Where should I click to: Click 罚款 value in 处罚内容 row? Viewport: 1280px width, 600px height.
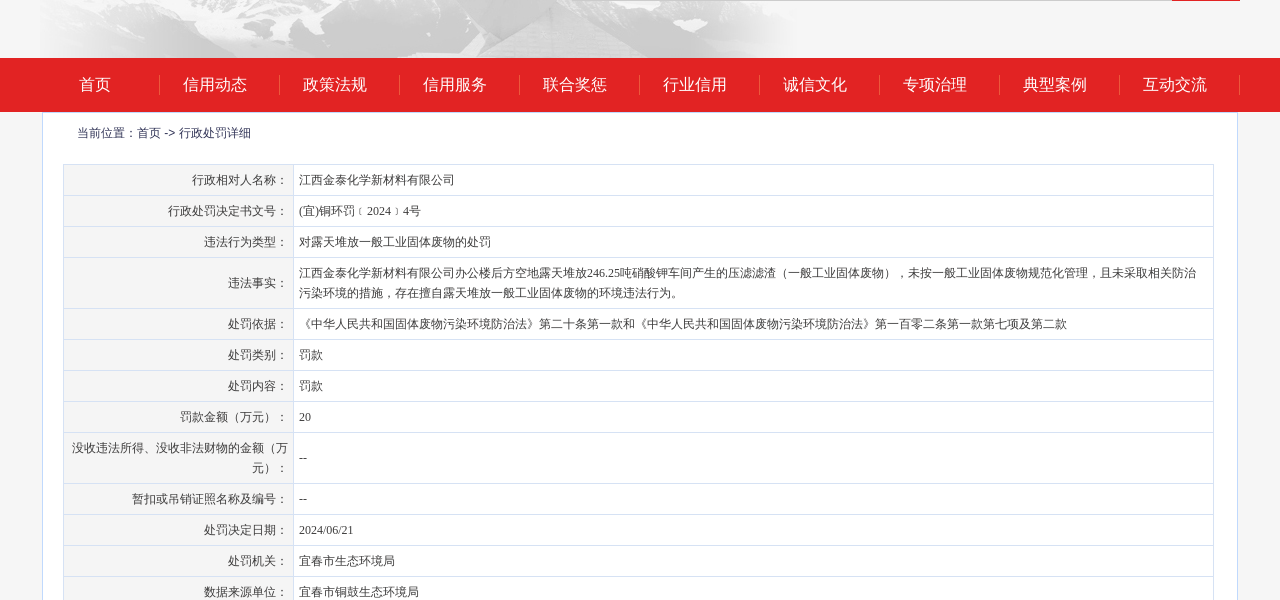point(311,386)
